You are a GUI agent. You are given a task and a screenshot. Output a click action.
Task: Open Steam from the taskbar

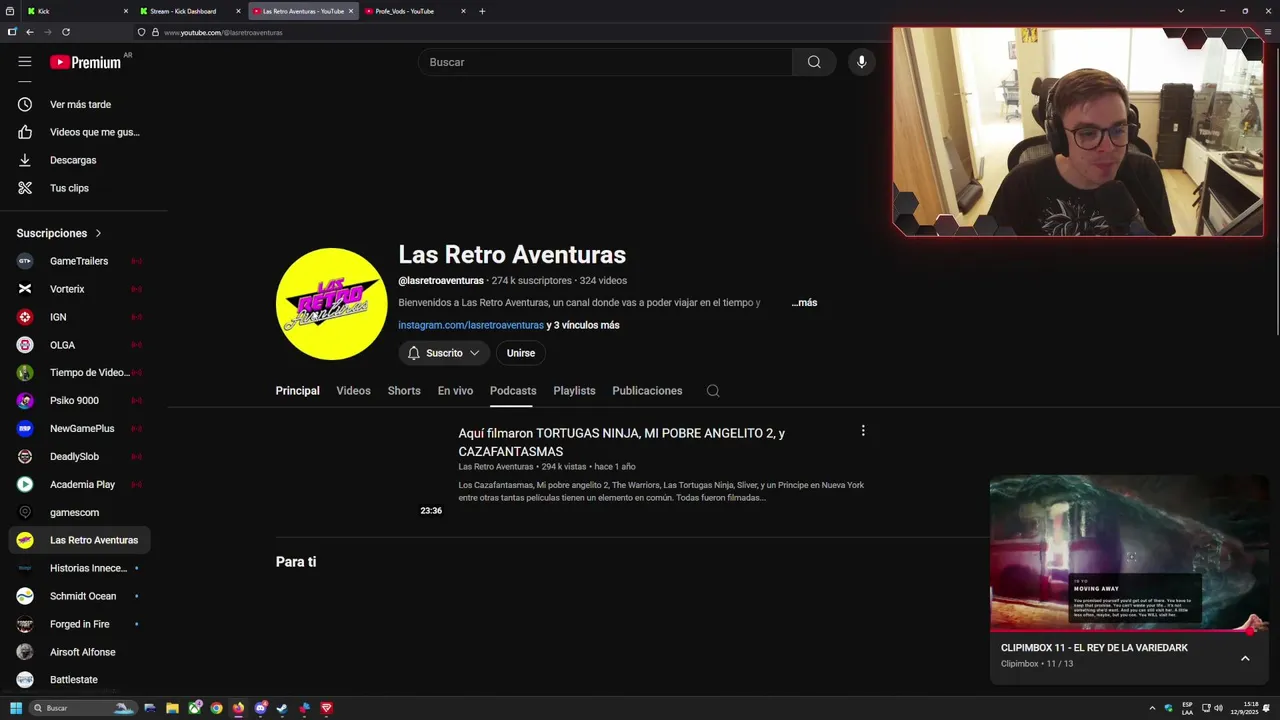[x=282, y=708]
